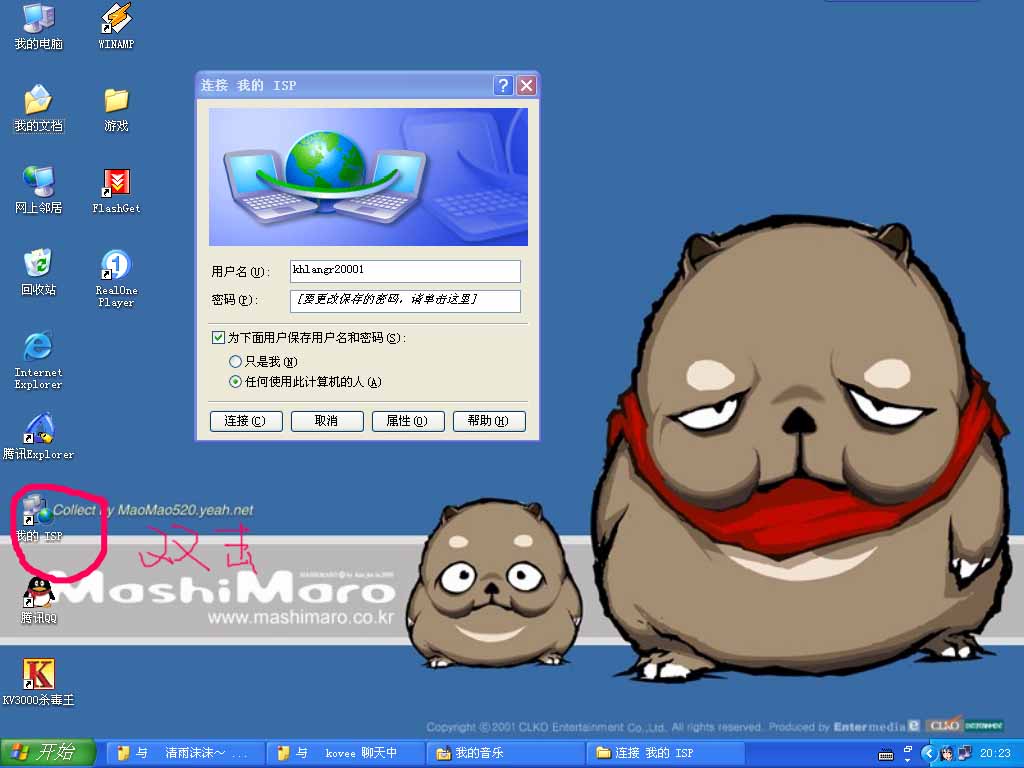Screen dimensions: 1024x768
Task: Select the WINAMP desktop shortcut
Action: pos(116,25)
